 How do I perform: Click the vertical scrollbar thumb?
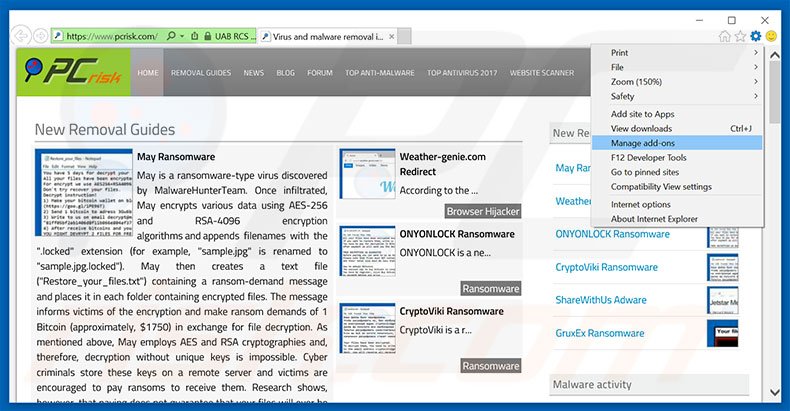[775, 92]
